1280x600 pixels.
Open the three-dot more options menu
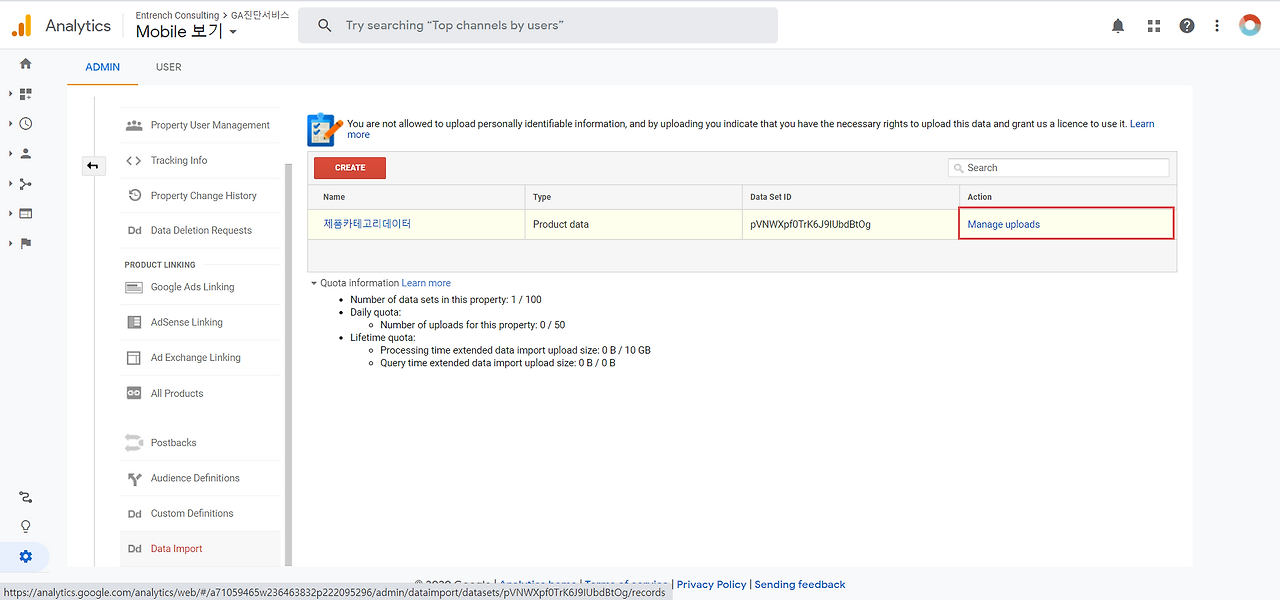coord(1217,26)
